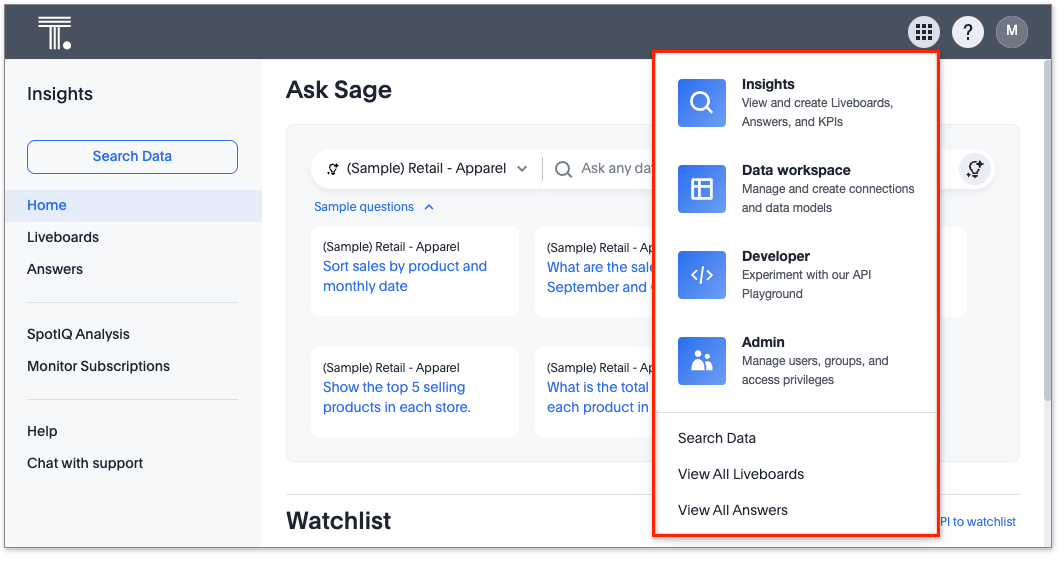Open the Admin users icon

[702, 361]
